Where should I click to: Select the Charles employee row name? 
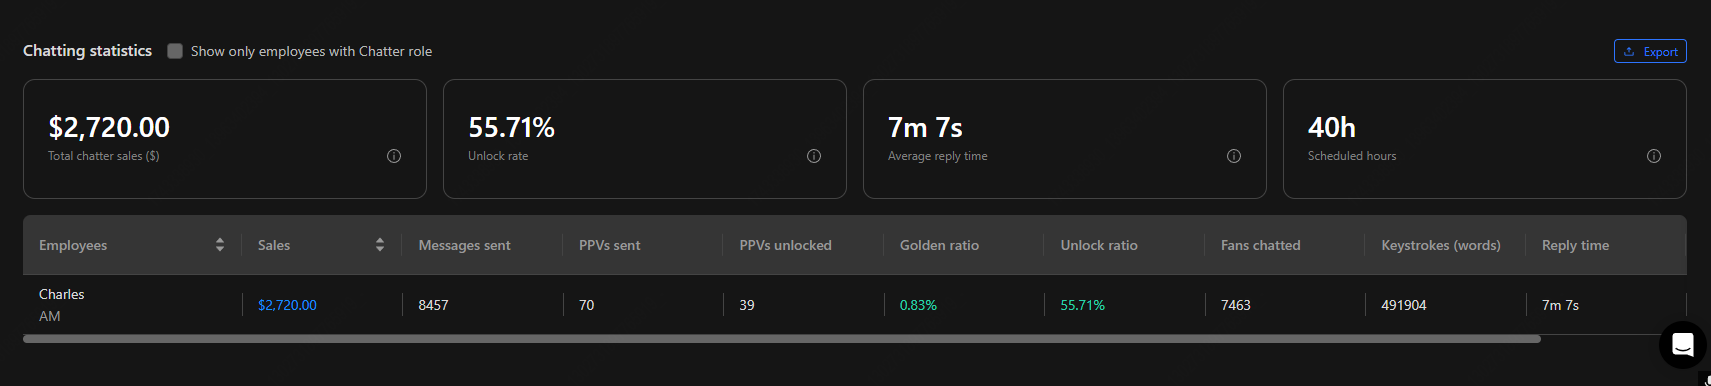(62, 294)
